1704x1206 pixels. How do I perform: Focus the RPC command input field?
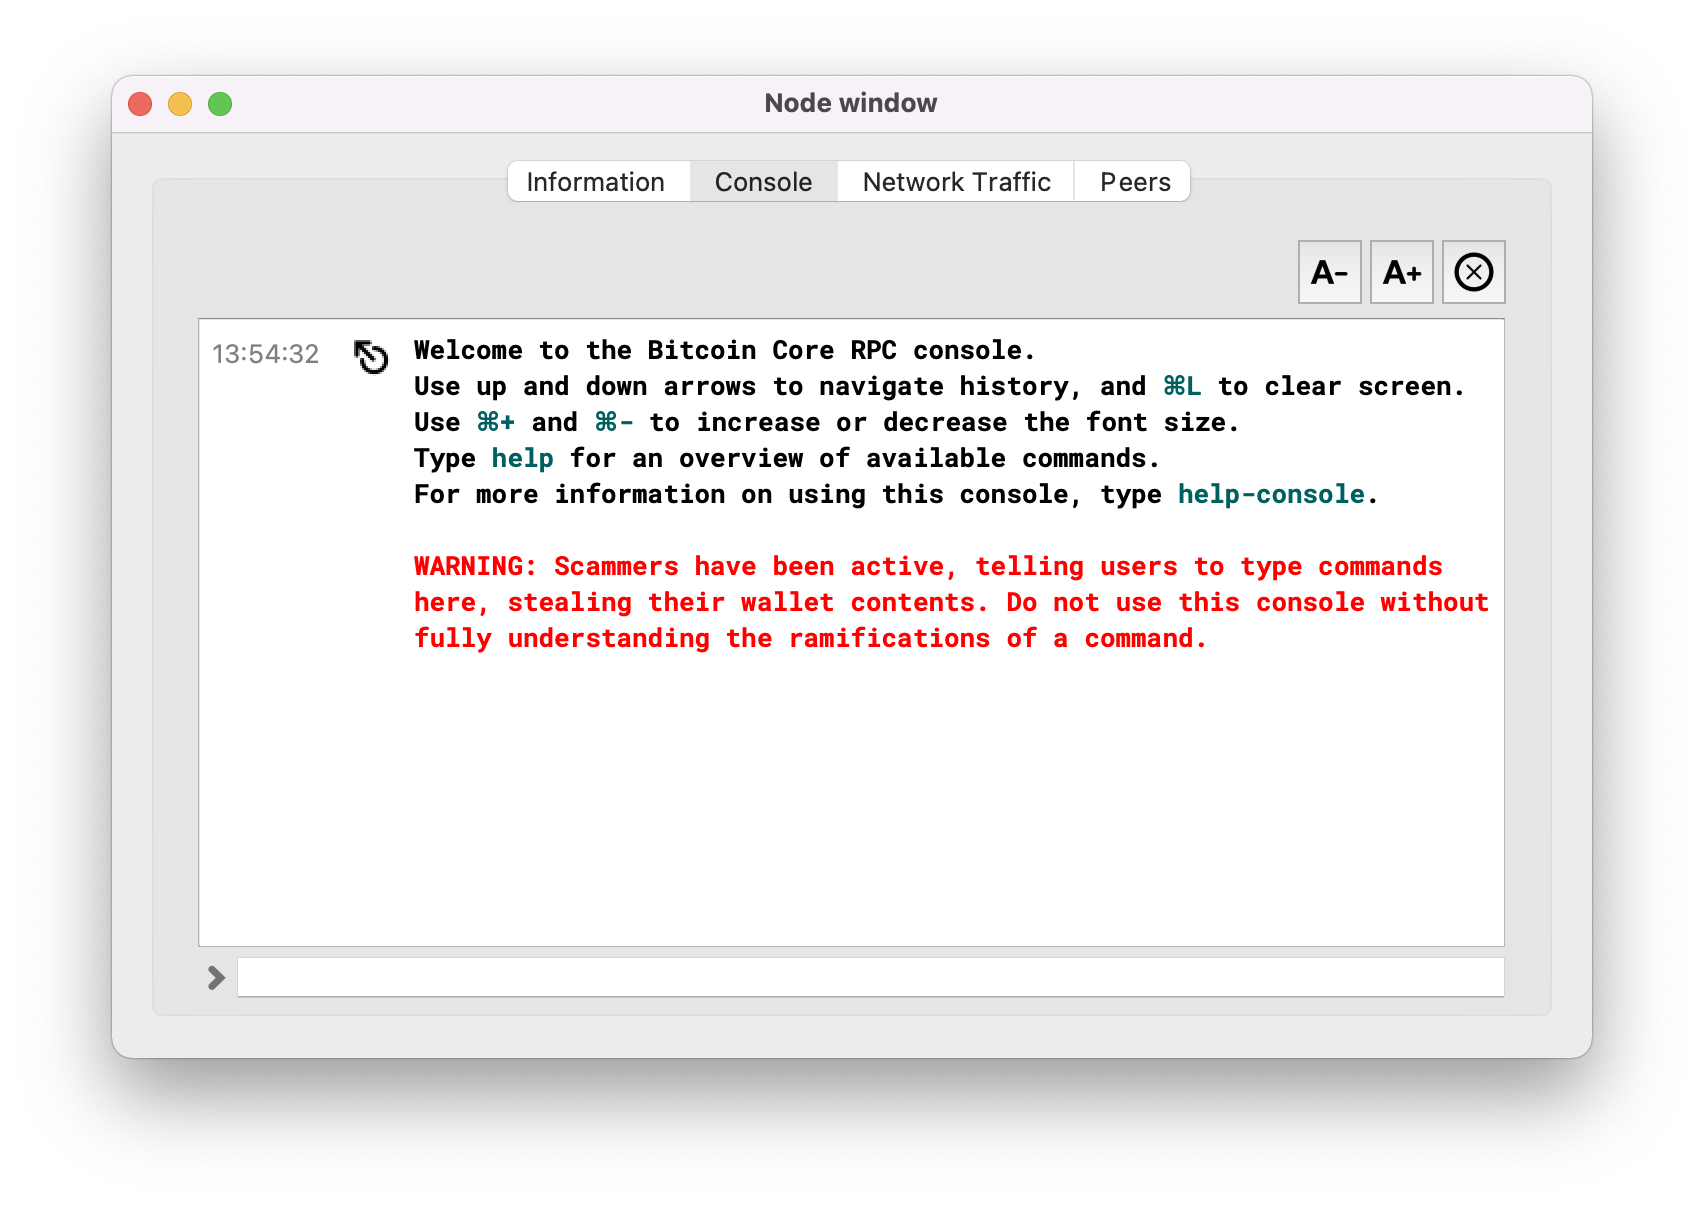click(870, 977)
